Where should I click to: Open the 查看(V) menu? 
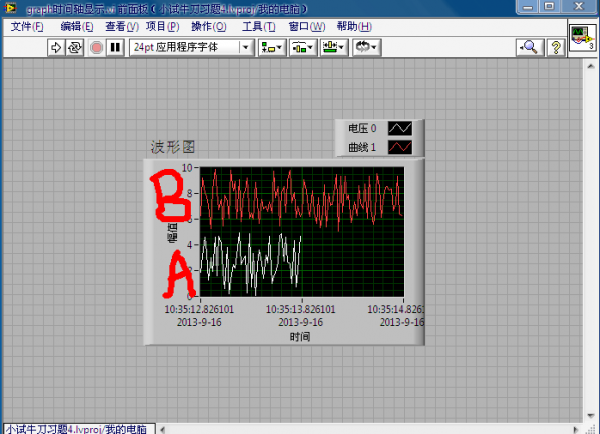(x=122, y=26)
